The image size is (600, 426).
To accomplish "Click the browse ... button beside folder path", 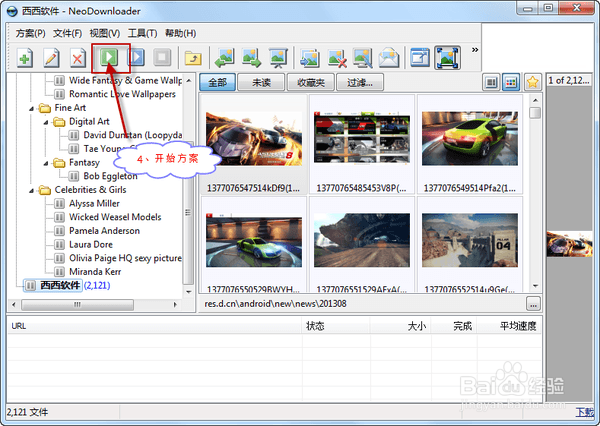I will (533, 304).
